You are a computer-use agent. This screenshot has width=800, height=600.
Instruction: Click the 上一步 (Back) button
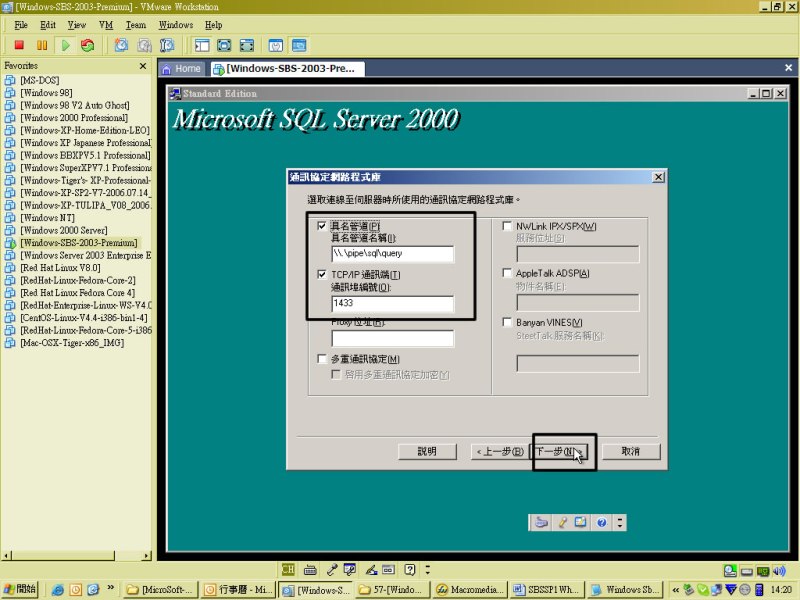point(500,452)
